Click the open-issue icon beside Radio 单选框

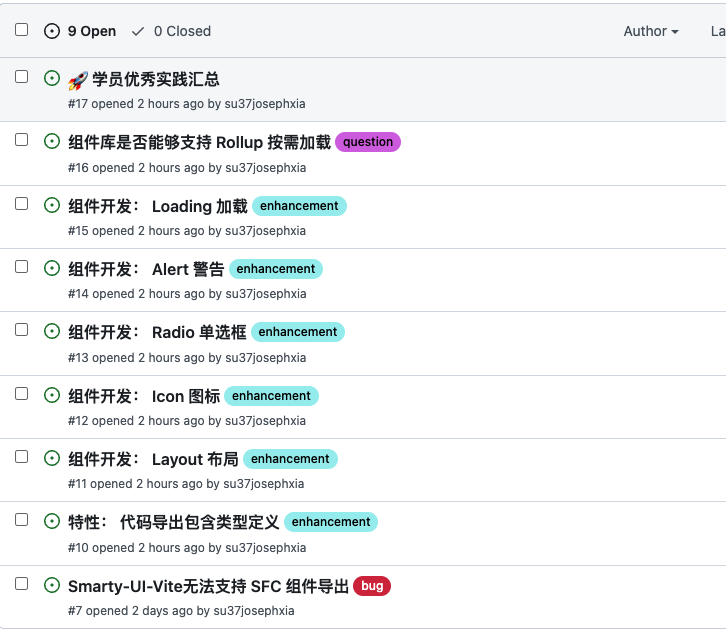tap(52, 331)
